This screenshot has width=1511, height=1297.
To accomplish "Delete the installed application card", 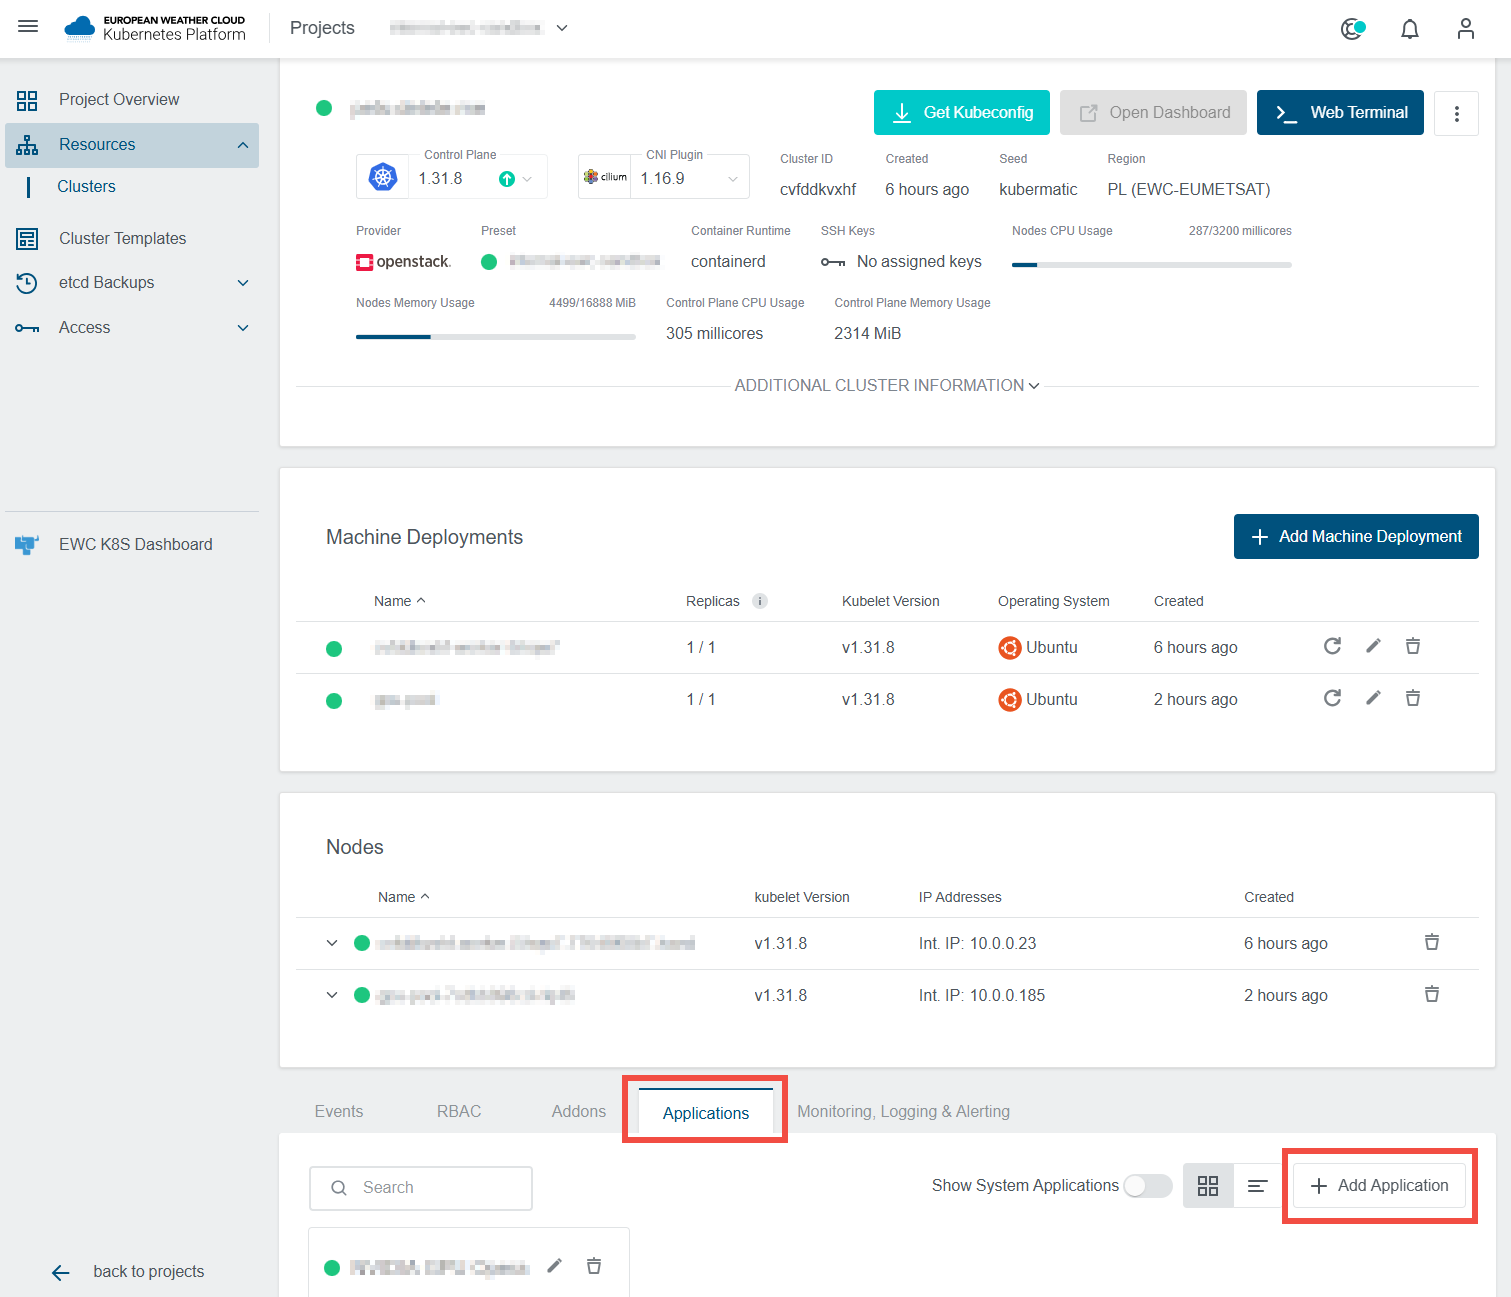I will [x=594, y=1266].
